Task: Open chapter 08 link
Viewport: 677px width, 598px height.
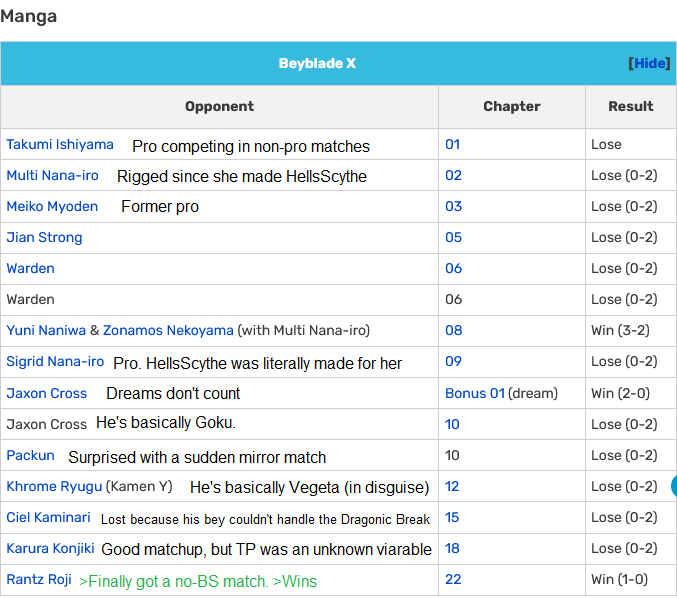Action: click(453, 330)
